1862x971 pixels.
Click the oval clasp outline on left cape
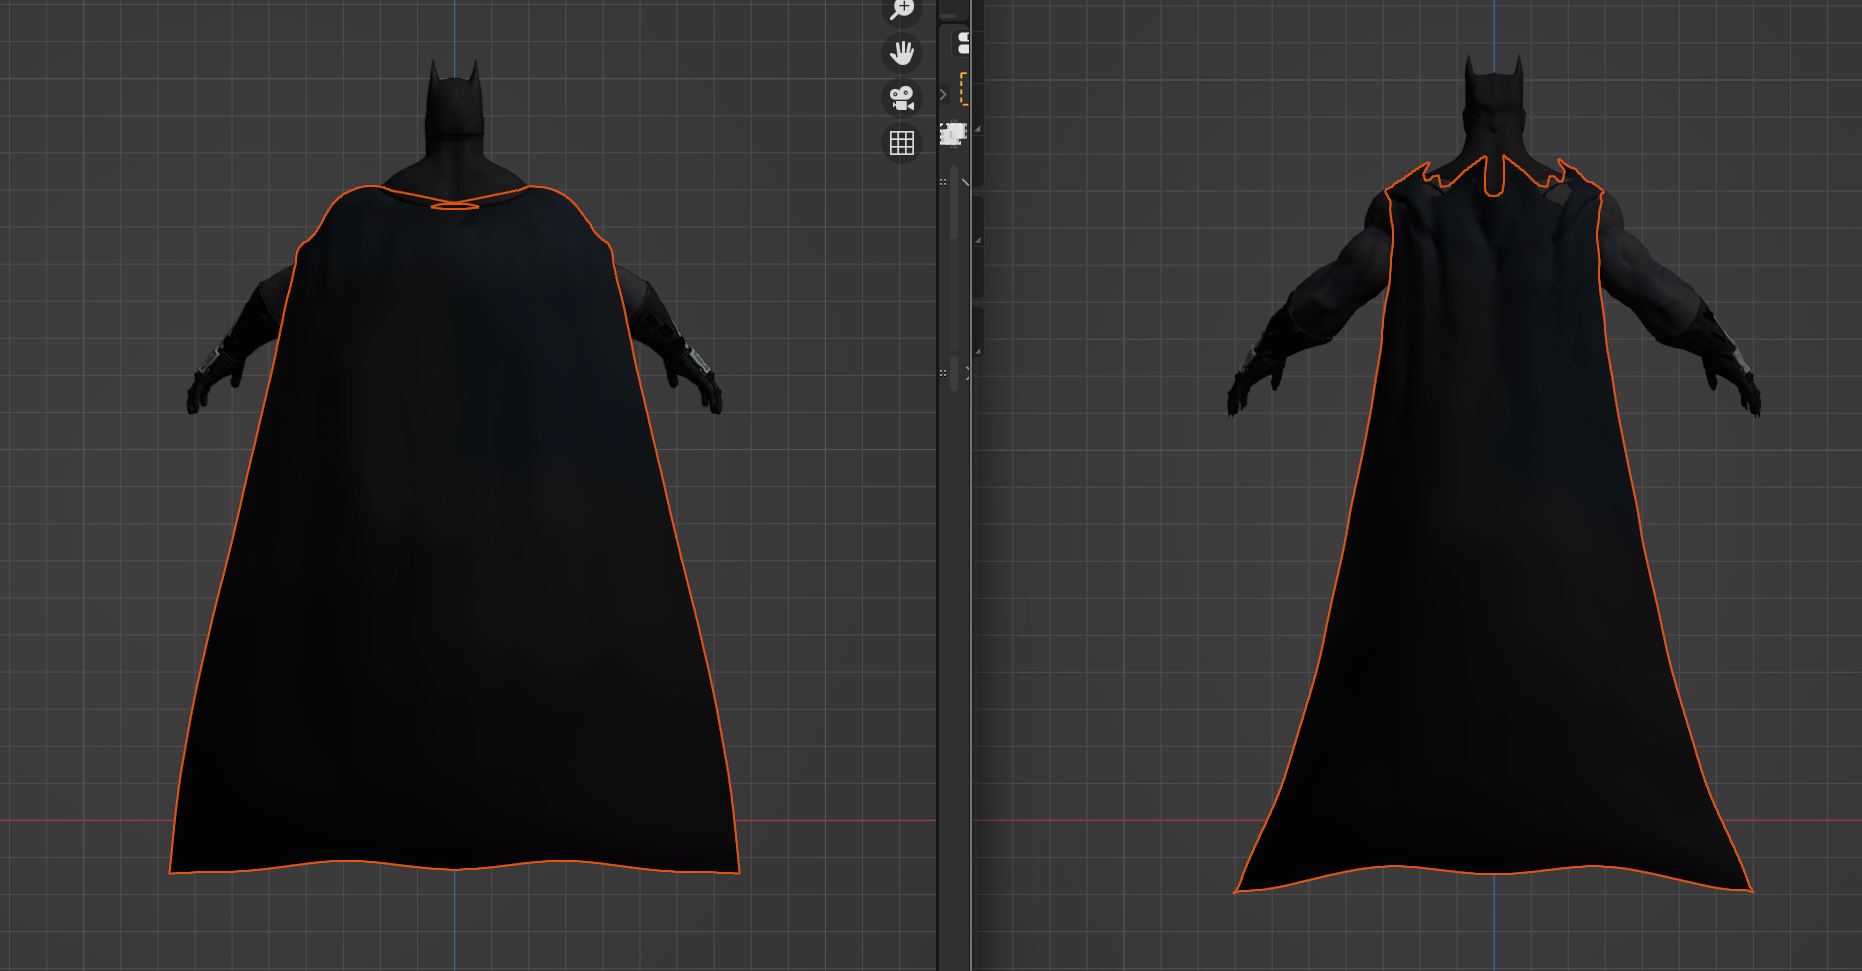point(455,206)
